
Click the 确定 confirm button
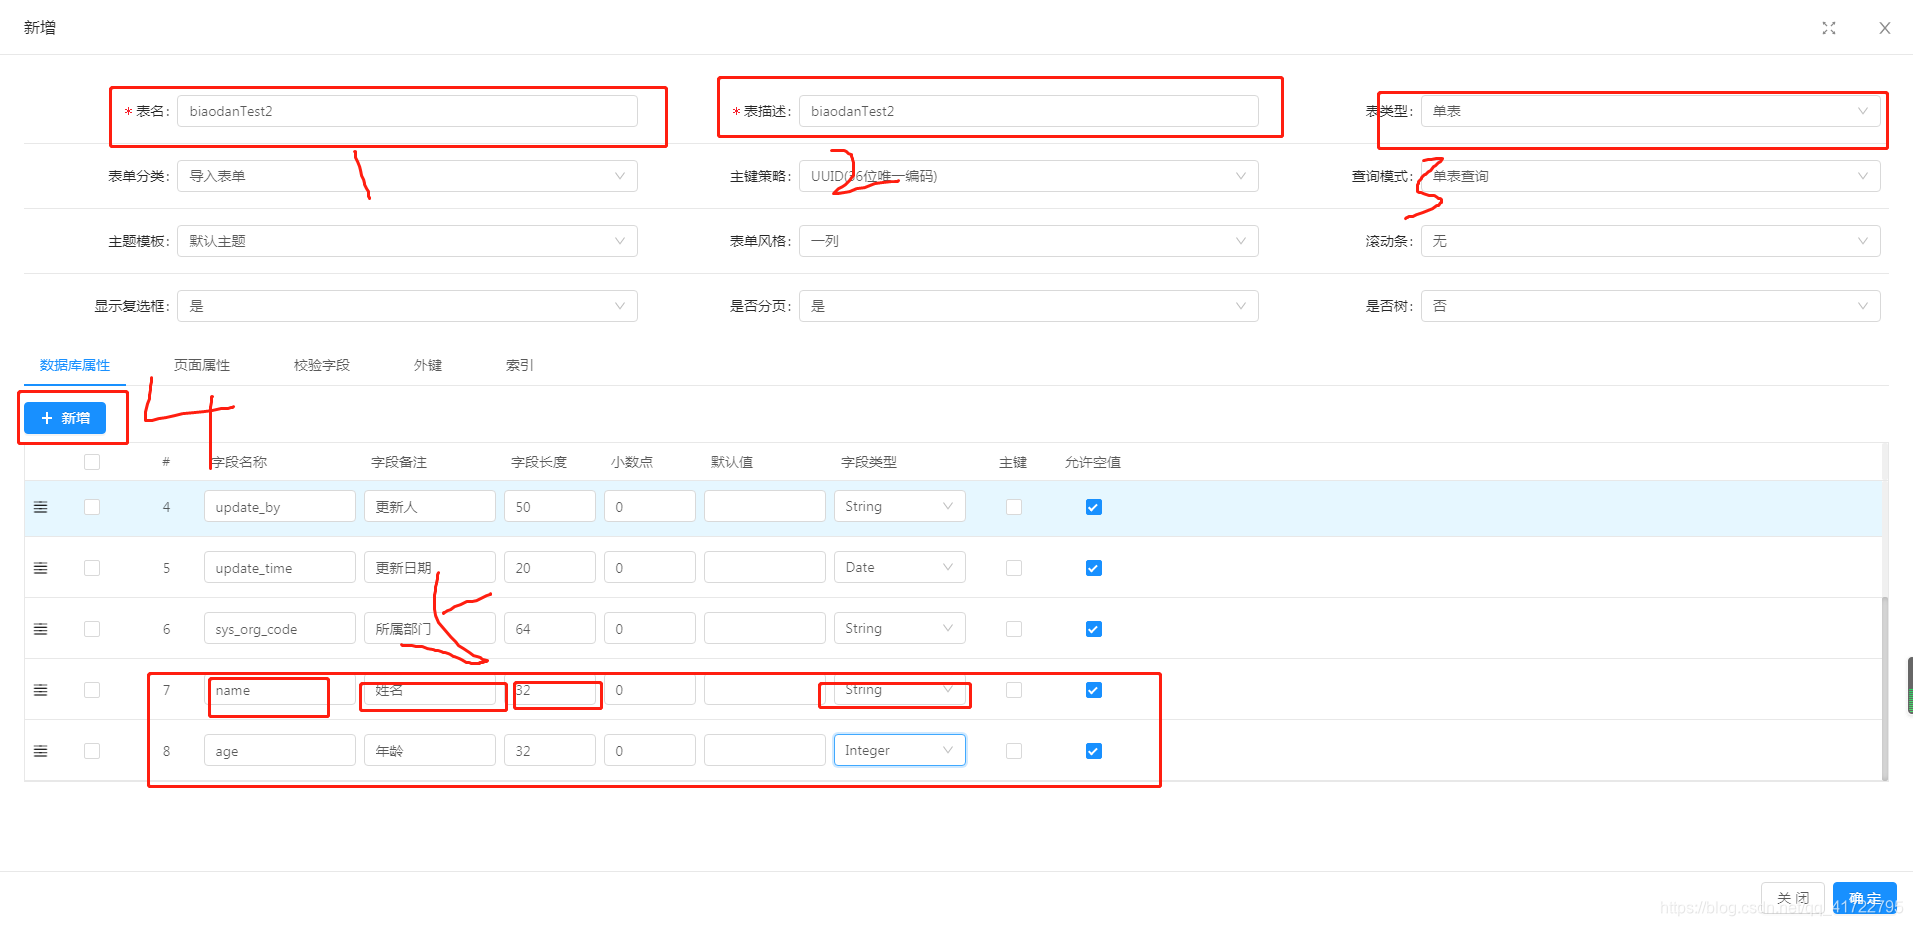click(x=1865, y=898)
